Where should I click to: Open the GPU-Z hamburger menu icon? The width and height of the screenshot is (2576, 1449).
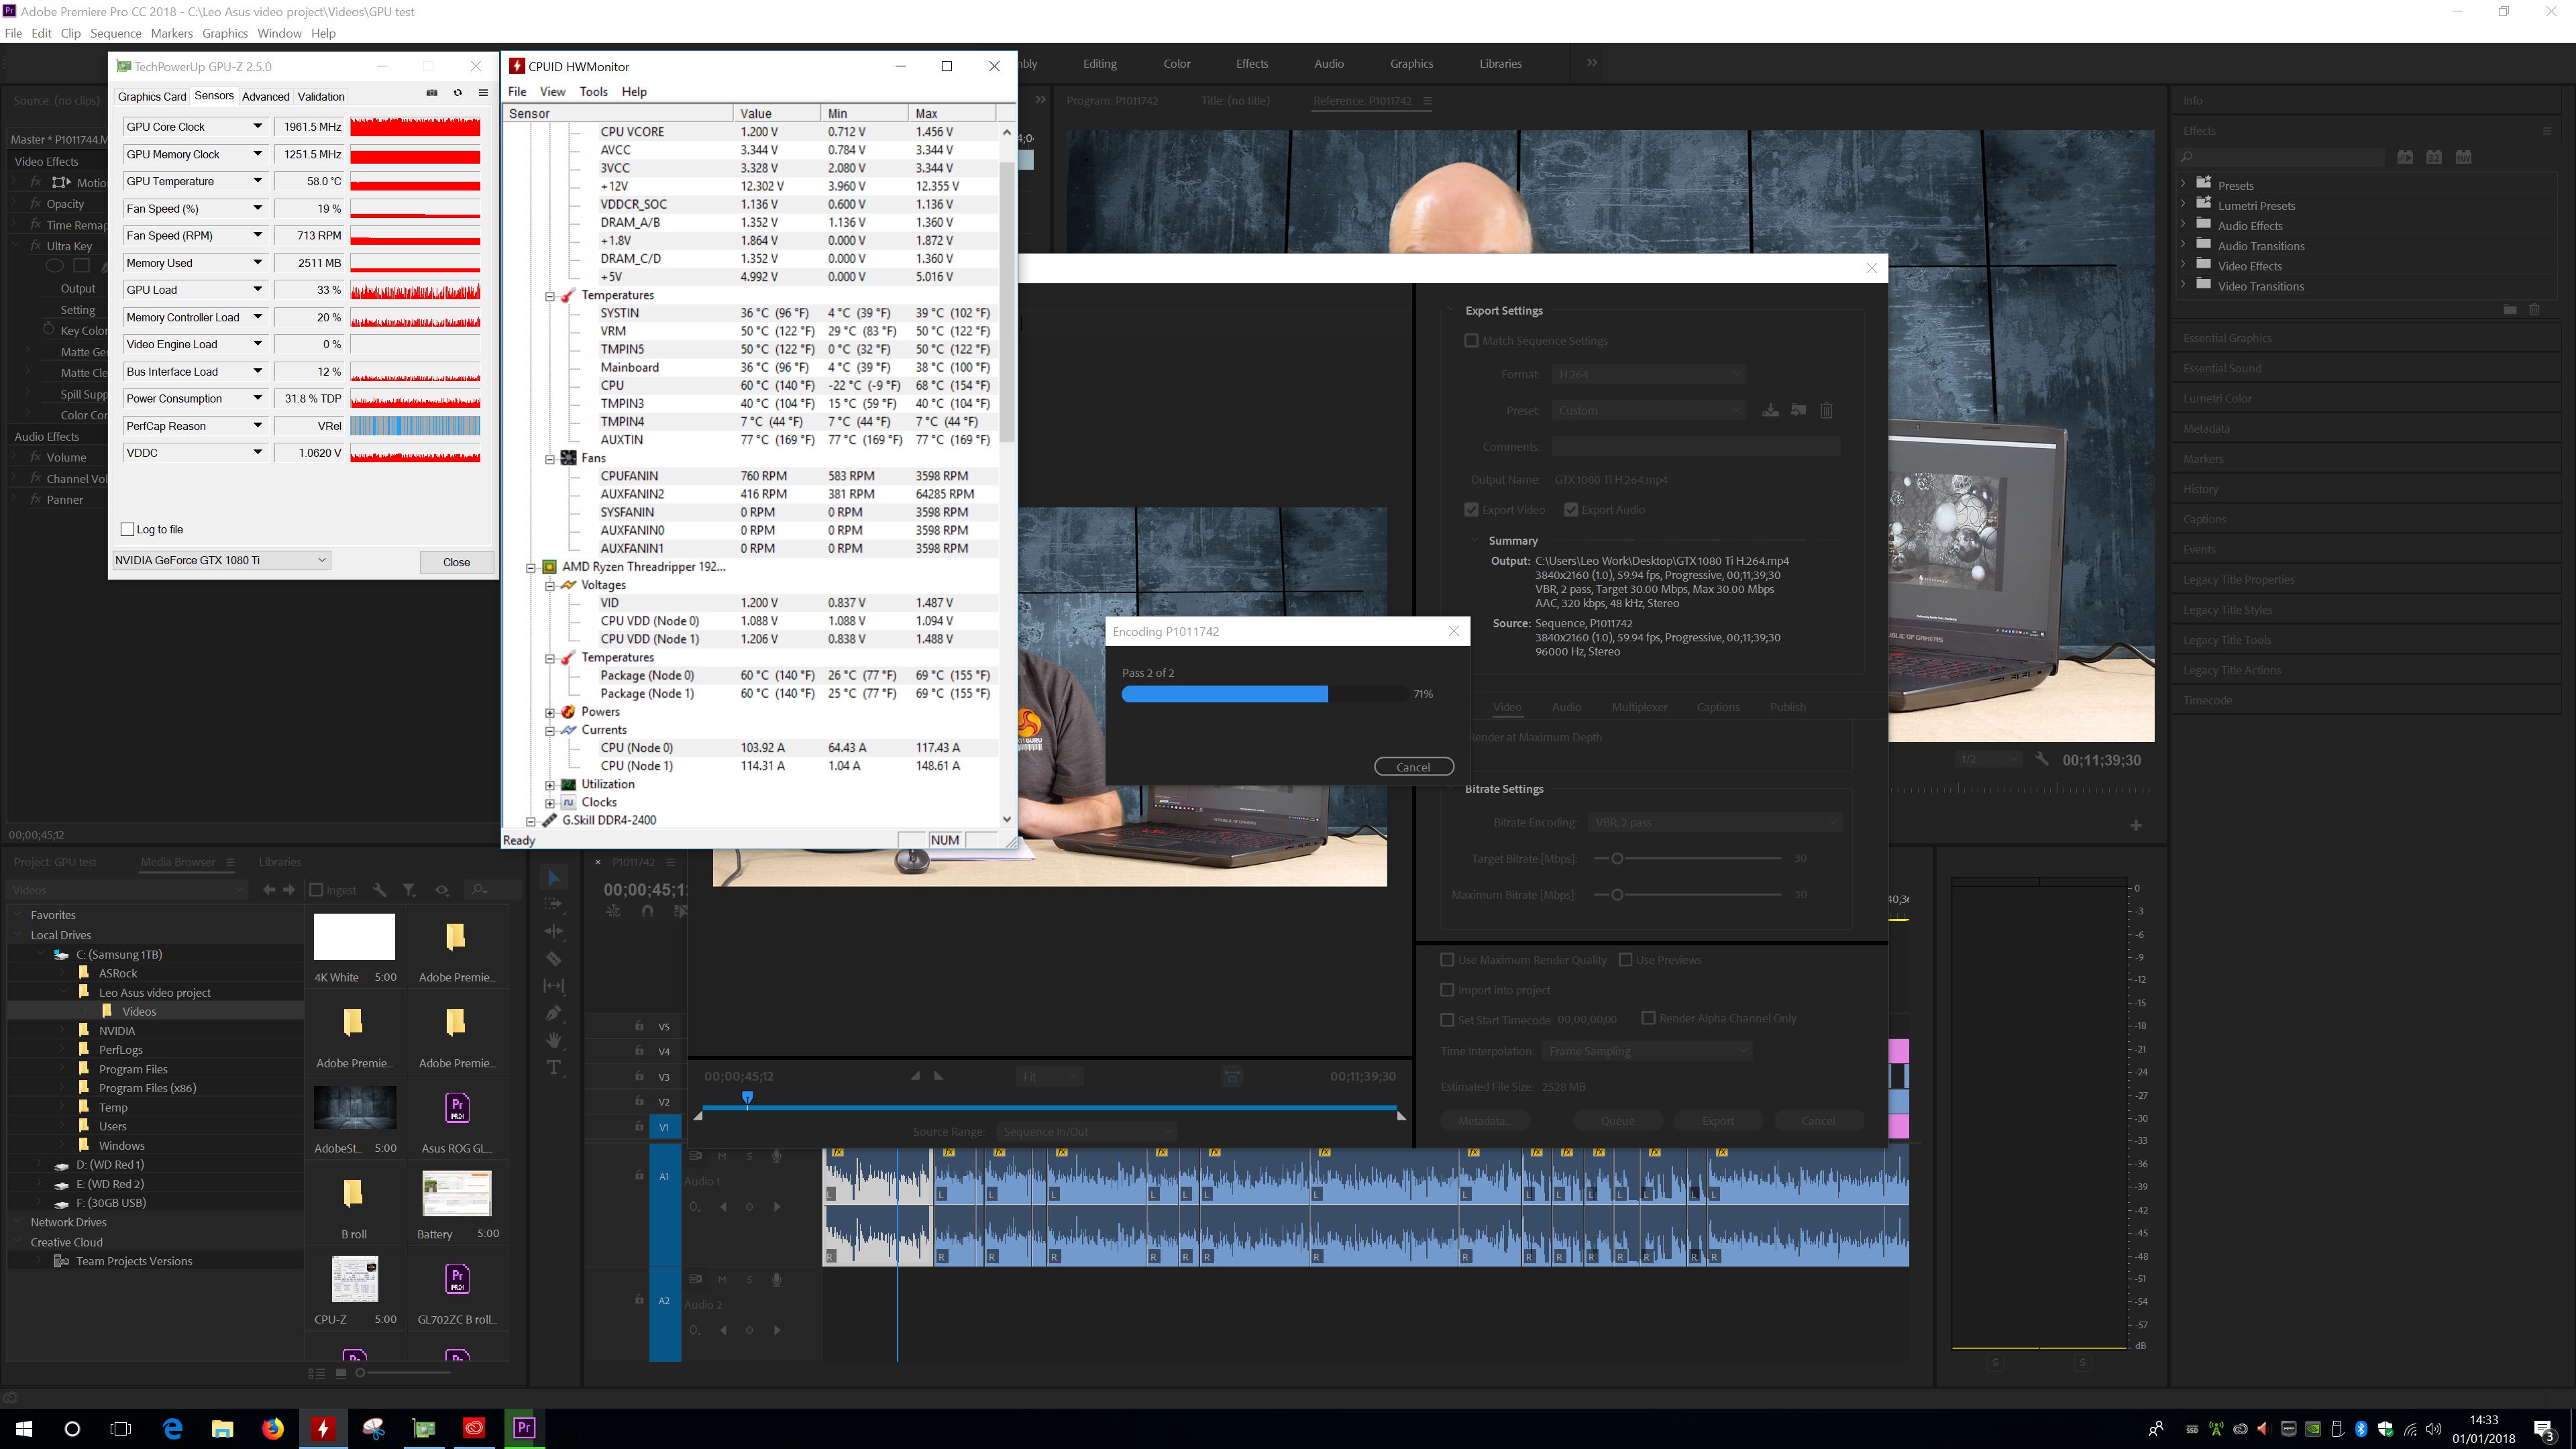click(x=483, y=93)
